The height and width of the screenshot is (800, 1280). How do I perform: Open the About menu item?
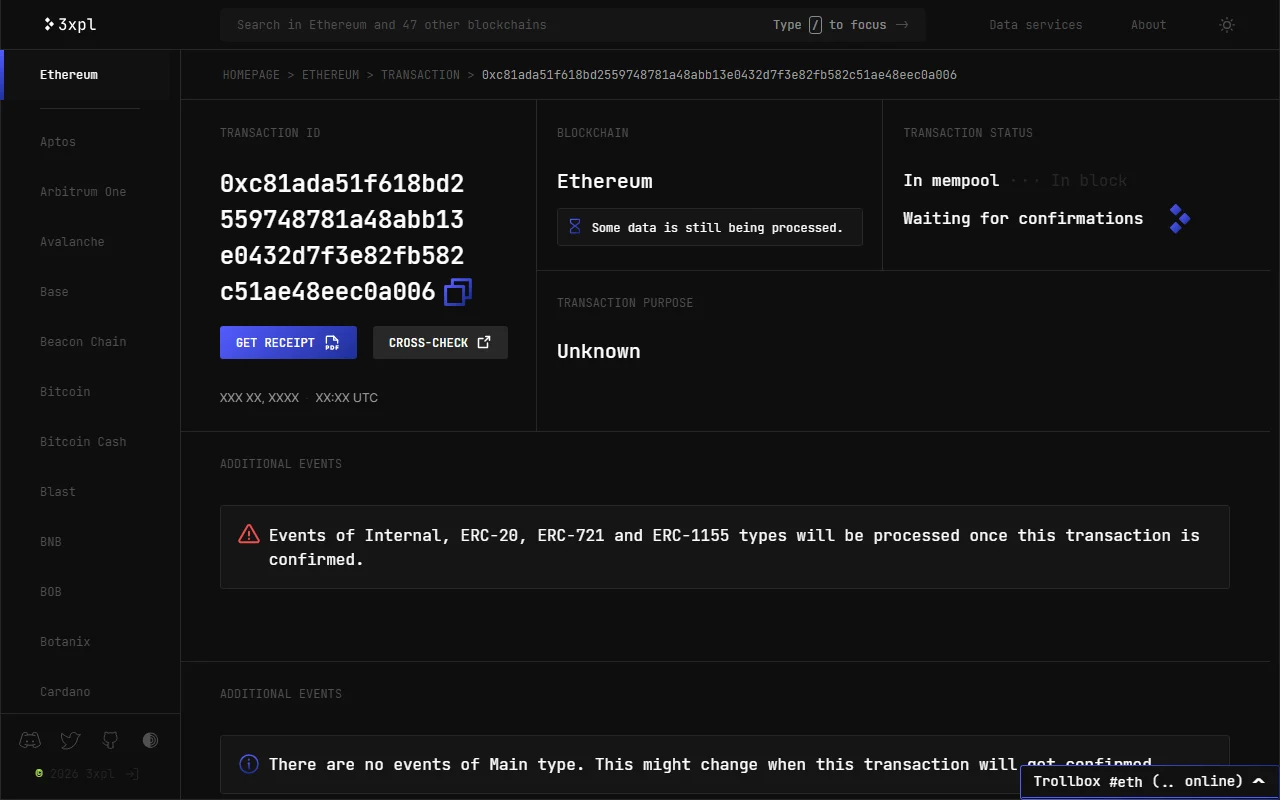(x=1149, y=25)
